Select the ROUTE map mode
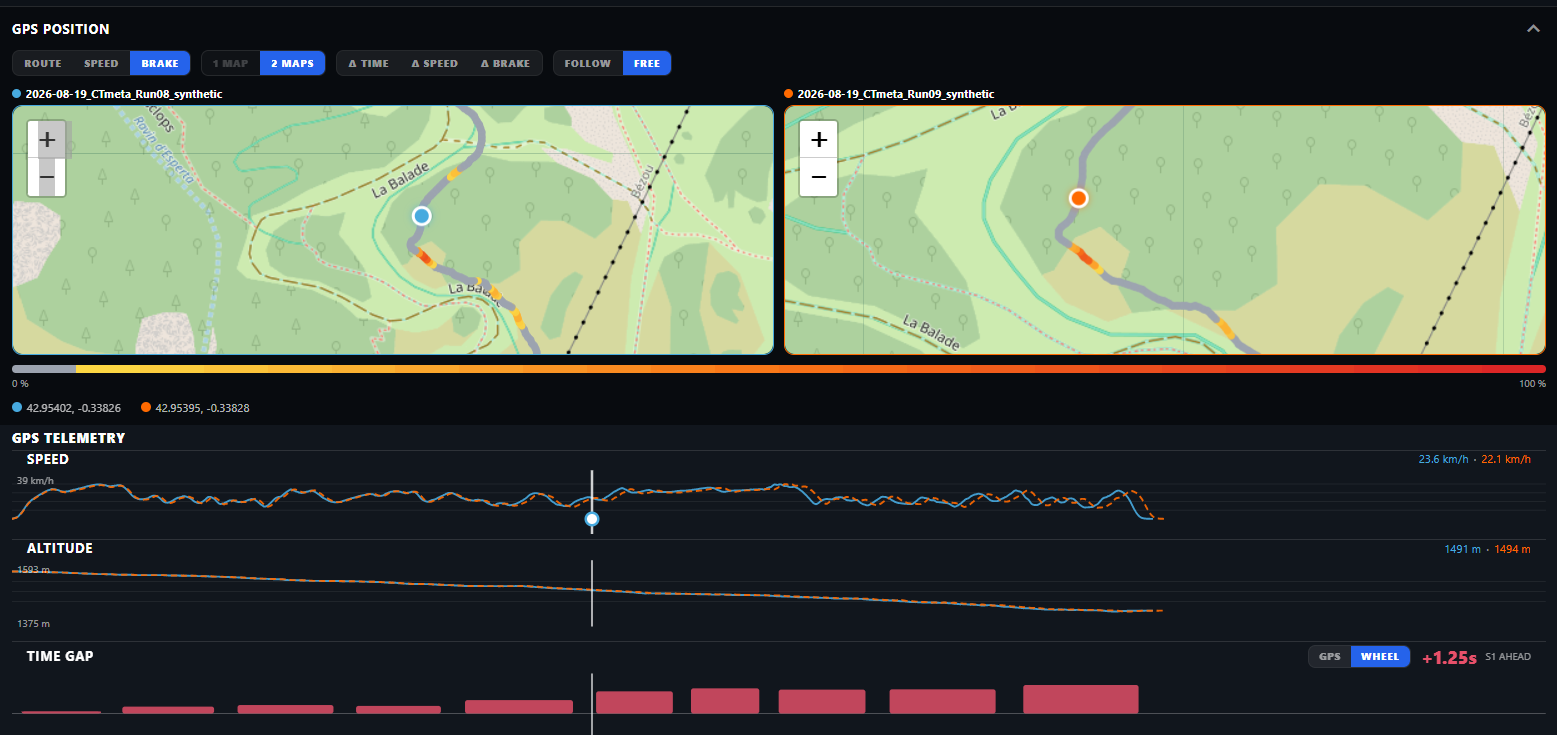1557x735 pixels. 43,63
